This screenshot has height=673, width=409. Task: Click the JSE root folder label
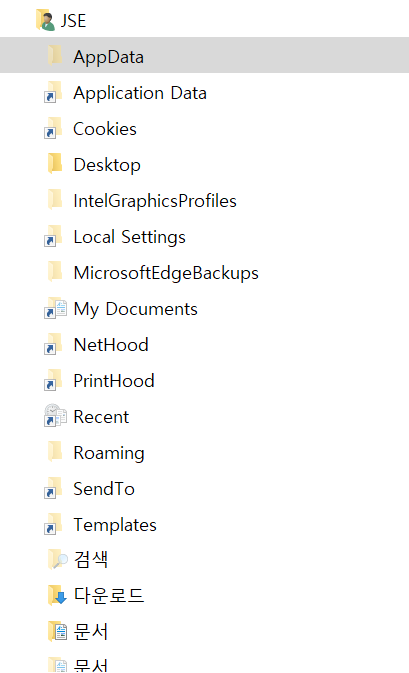coord(73,21)
